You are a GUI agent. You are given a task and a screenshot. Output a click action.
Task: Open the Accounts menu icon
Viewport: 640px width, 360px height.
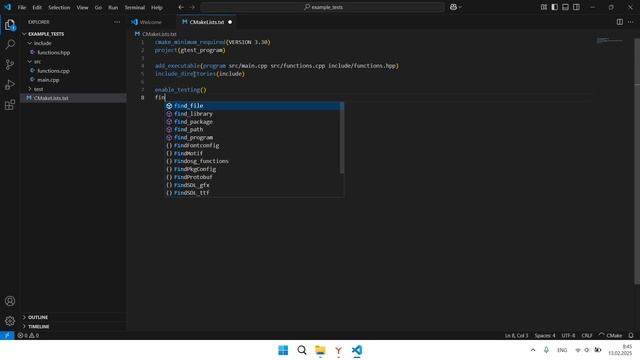click(10, 301)
